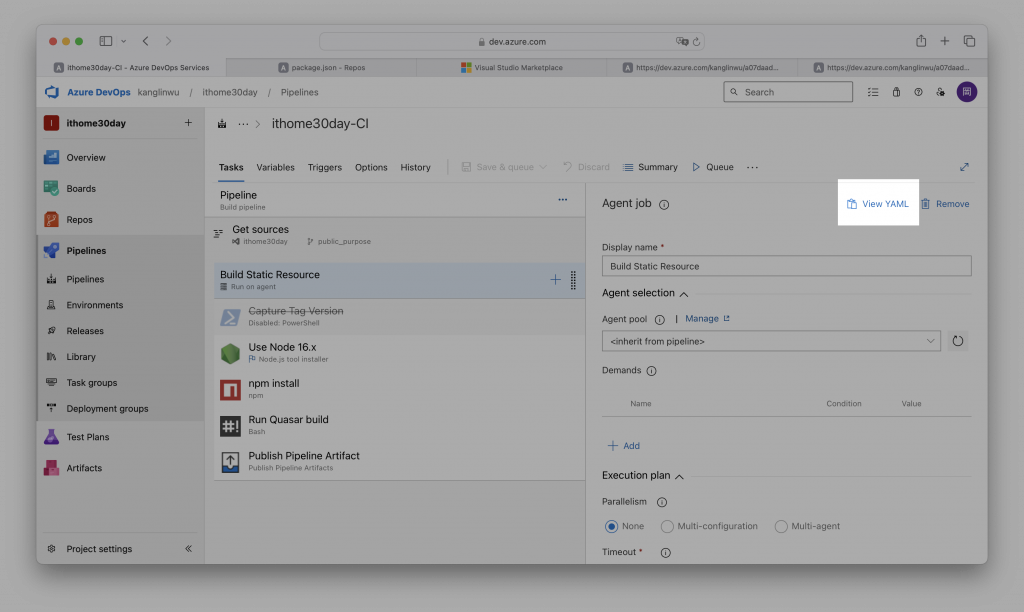Open the purple user avatar menu
Screen dimensions: 1024x612
coord(967,92)
